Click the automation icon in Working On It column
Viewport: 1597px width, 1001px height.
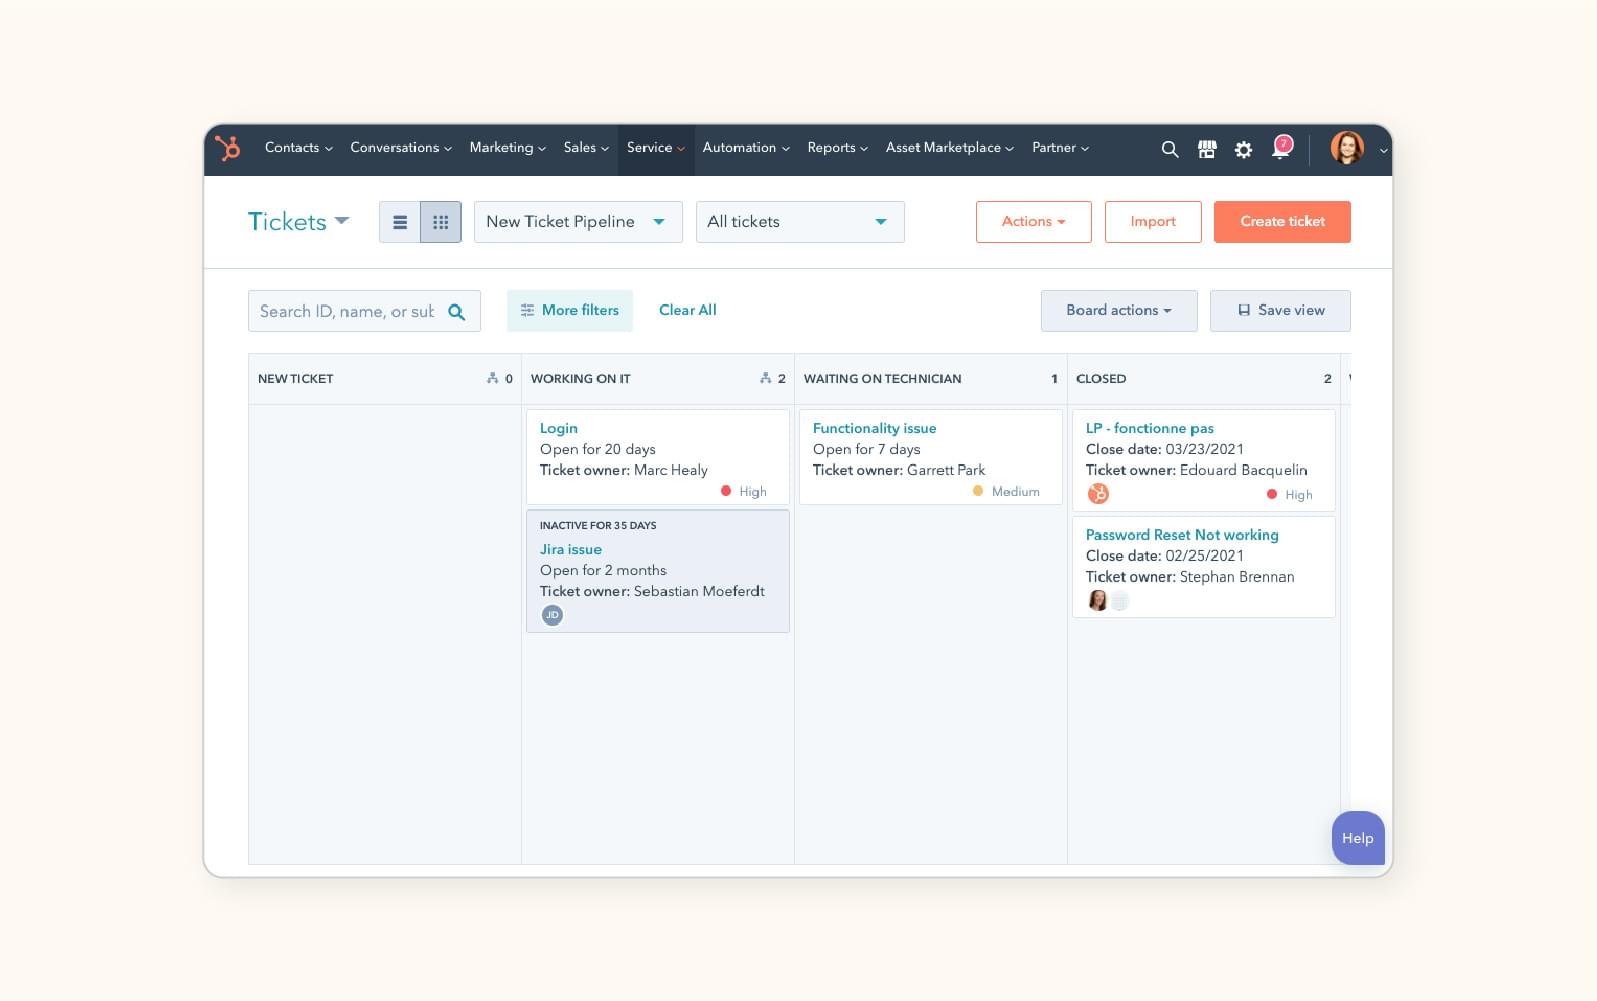point(765,378)
